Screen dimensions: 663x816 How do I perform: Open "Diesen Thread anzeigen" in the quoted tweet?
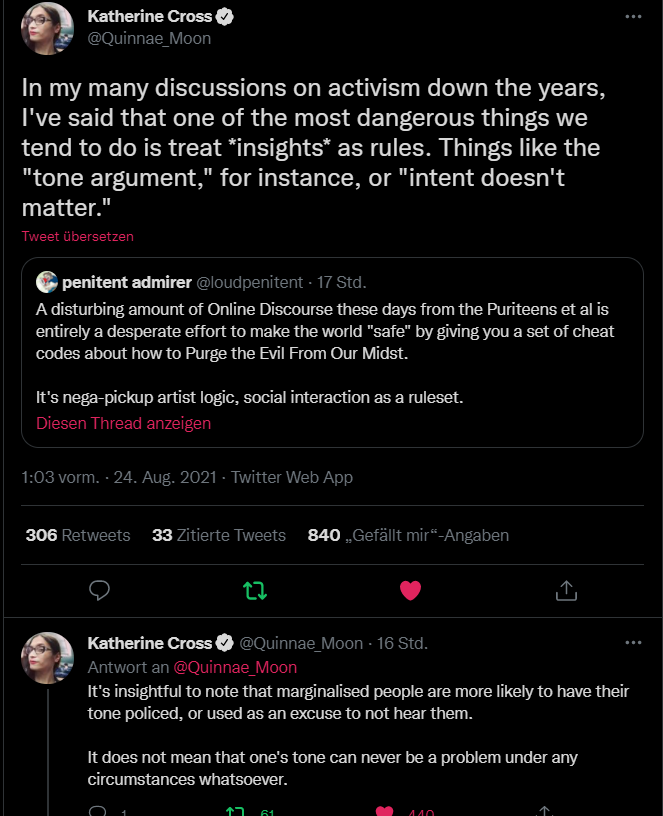(x=123, y=423)
